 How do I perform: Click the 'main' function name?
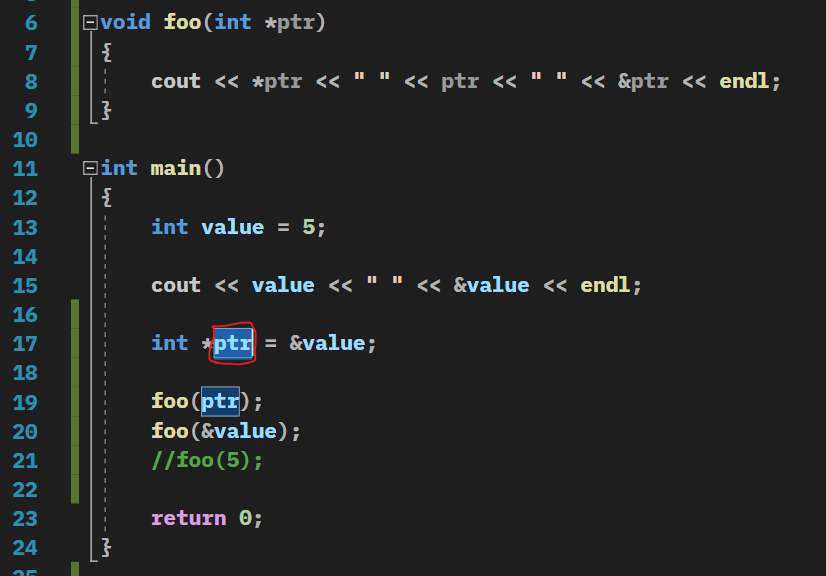[176, 168]
